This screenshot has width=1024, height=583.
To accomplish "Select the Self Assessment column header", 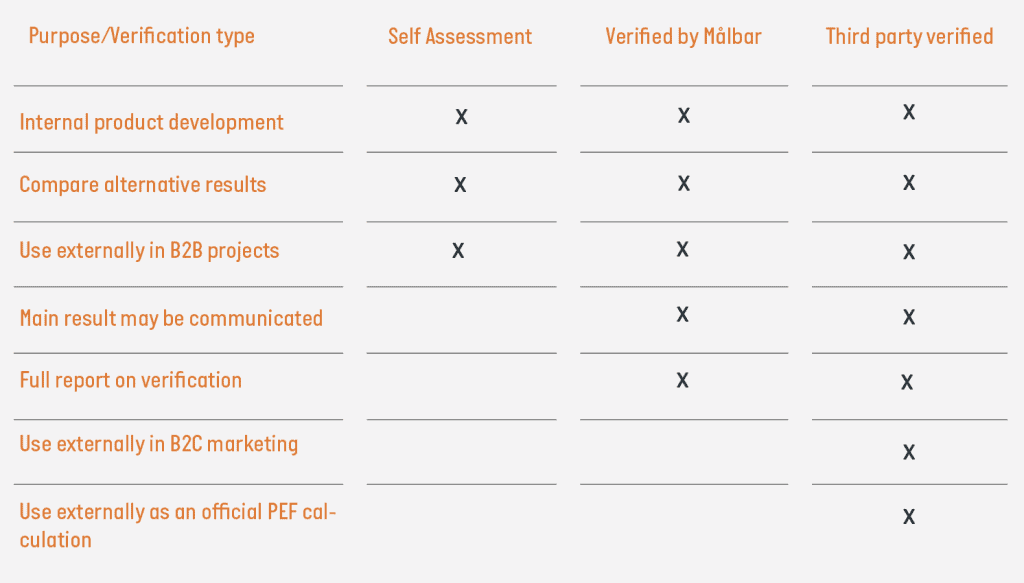I will [460, 38].
